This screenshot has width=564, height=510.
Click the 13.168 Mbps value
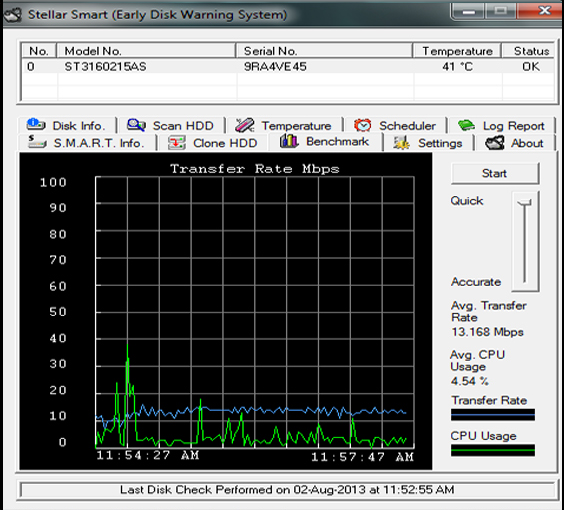487,332
